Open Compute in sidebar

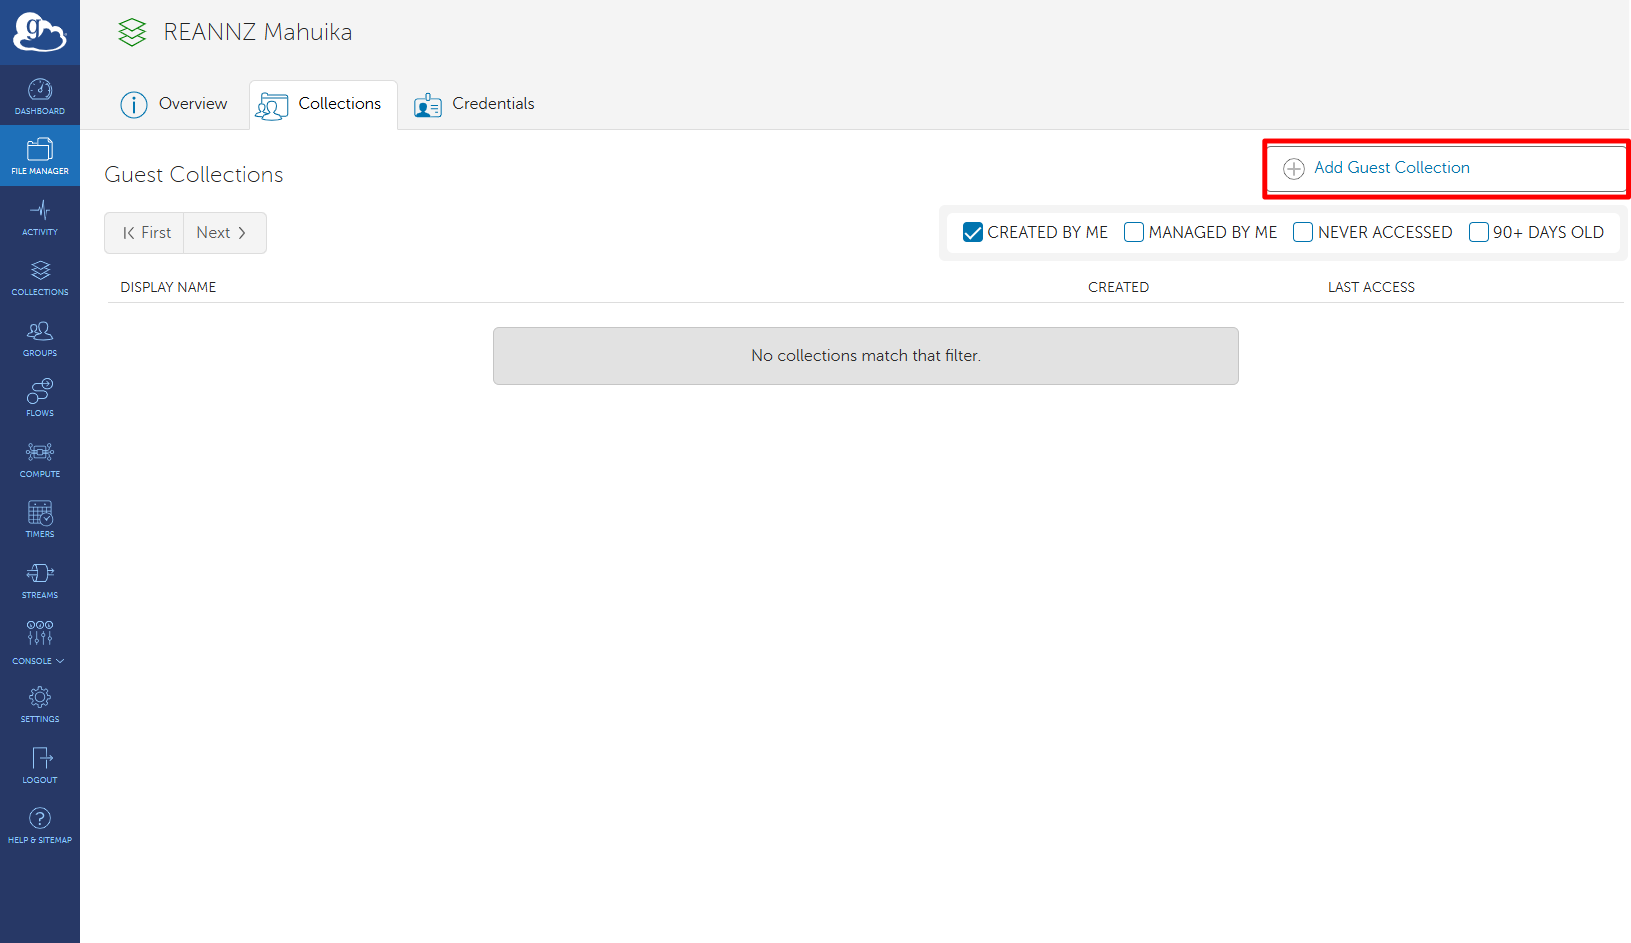40,459
